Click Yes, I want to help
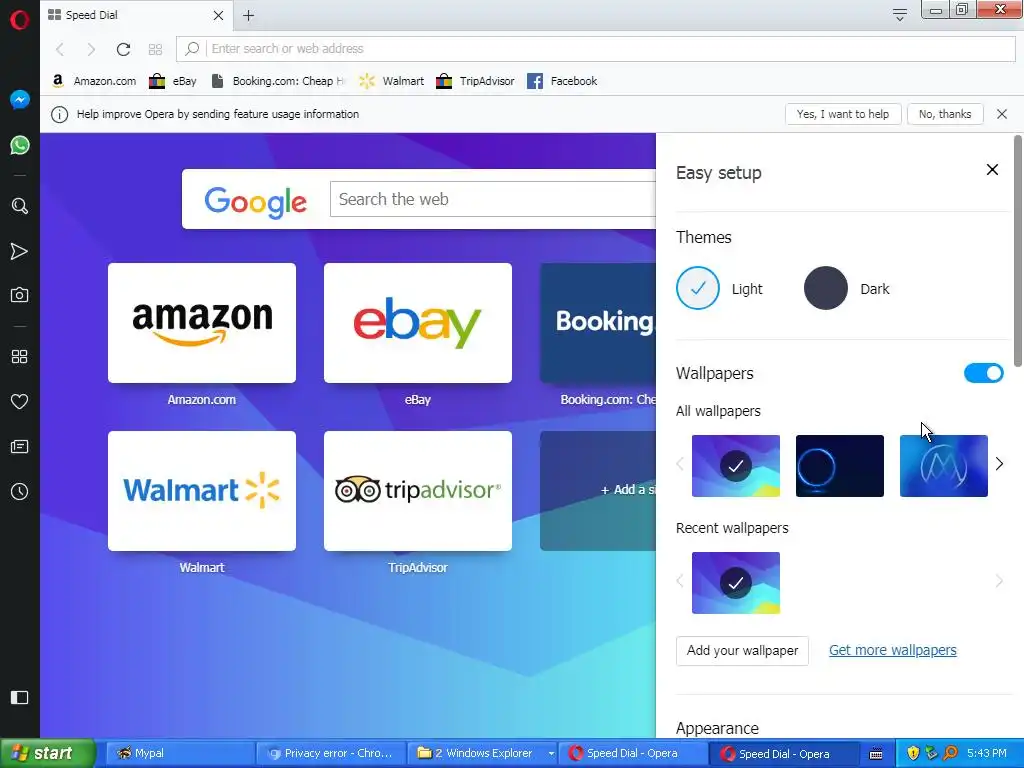 coord(843,114)
